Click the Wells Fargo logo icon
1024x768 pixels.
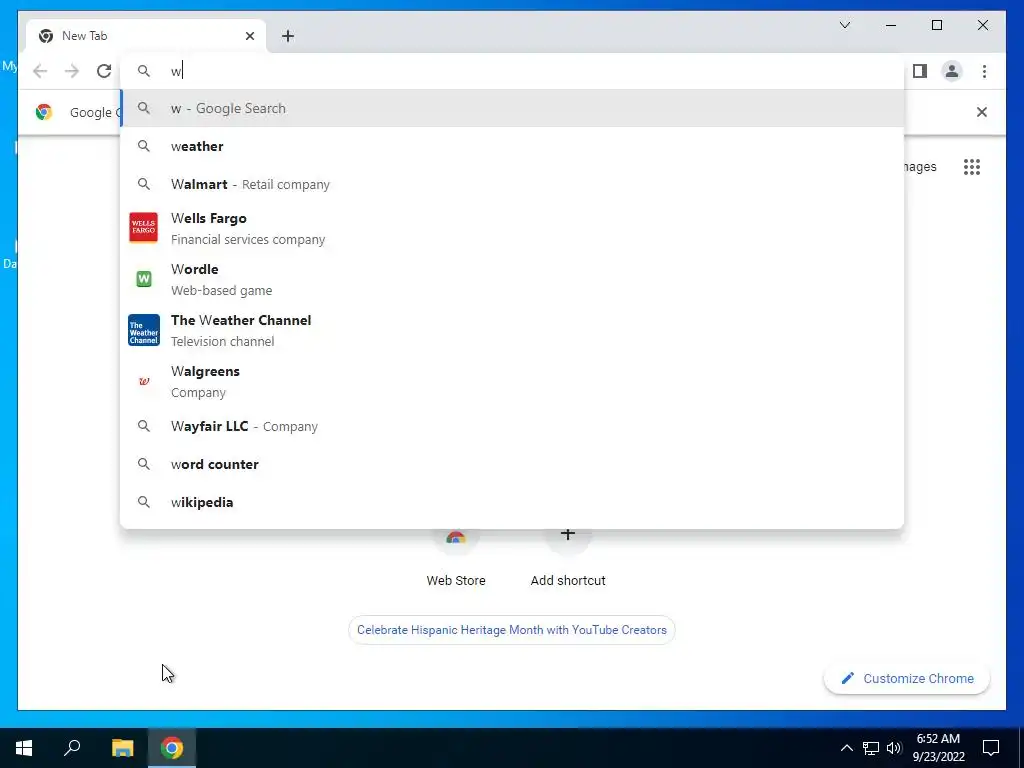point(144,227)
